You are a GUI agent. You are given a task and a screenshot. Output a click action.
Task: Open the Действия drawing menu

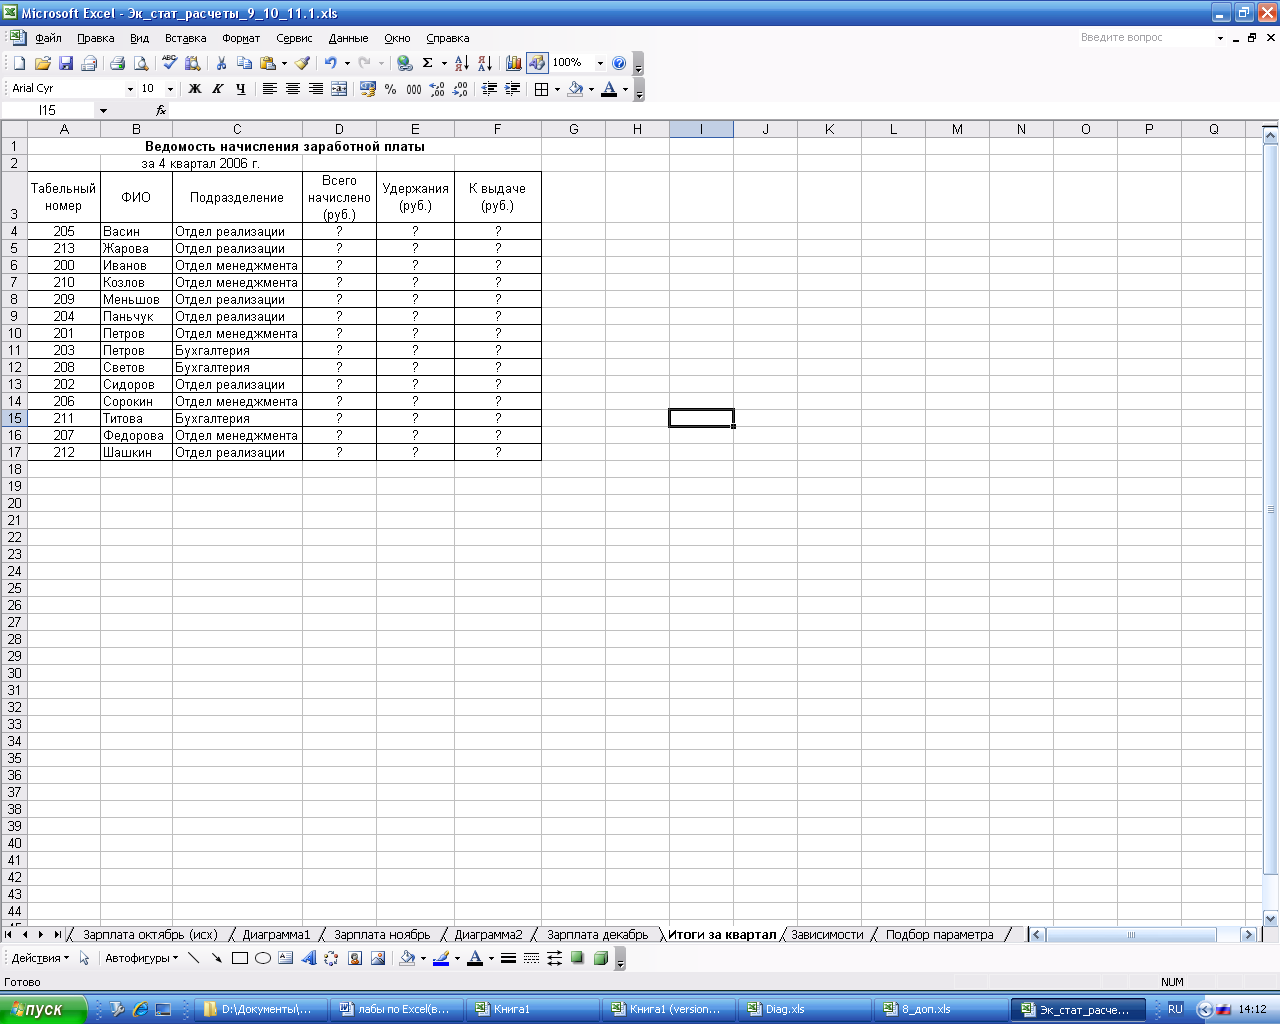click(x=40, y=958)
